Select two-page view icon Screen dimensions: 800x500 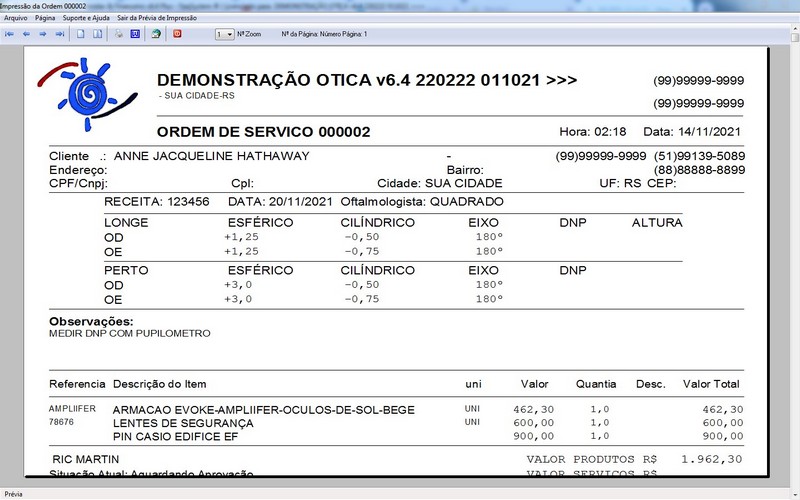(97, 34)
